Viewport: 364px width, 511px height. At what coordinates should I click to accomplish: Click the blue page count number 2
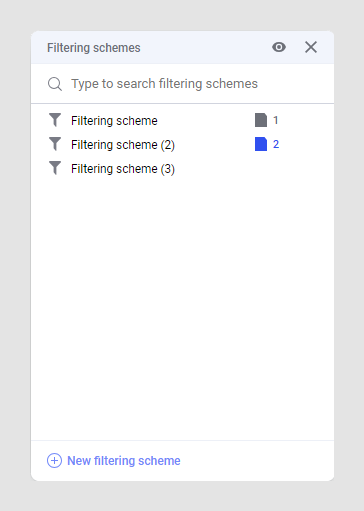tap(276, 144)
